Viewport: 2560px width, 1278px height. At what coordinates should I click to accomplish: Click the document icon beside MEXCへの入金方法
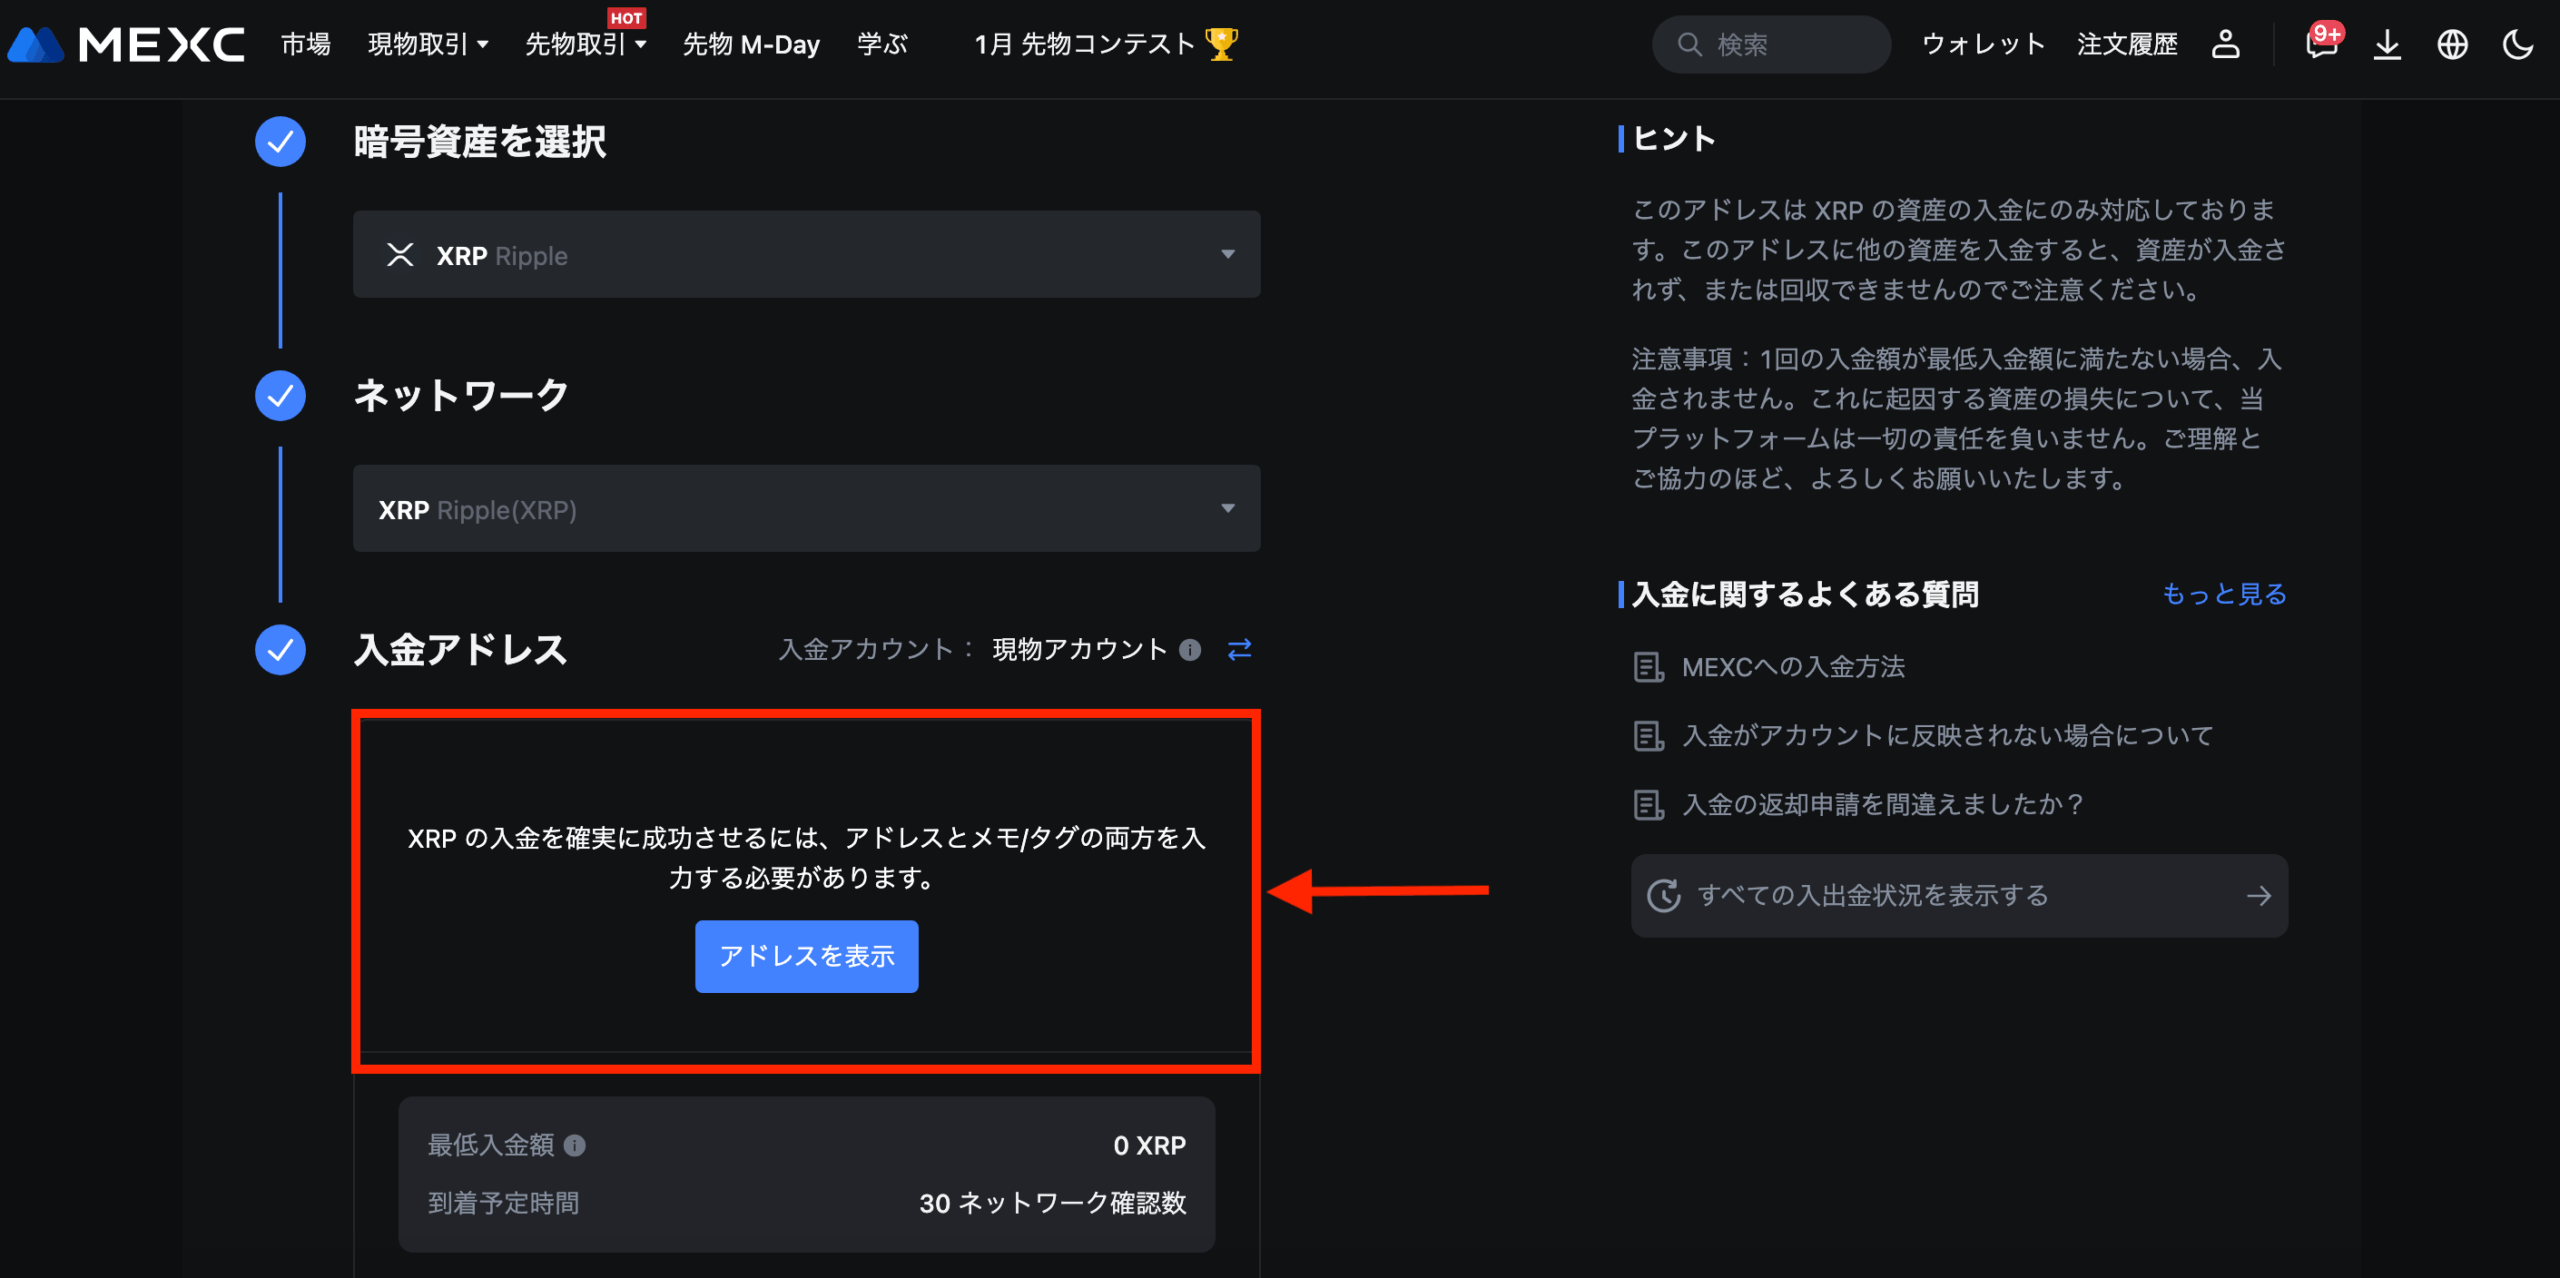tap(1648, 667)
